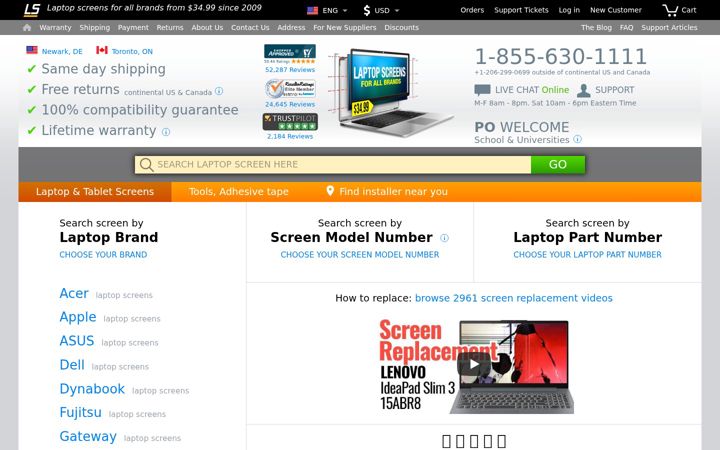The width and height of the screenshot is (720, 450).
Task: Select Gateway laptop screens
Action: point(88,436)
